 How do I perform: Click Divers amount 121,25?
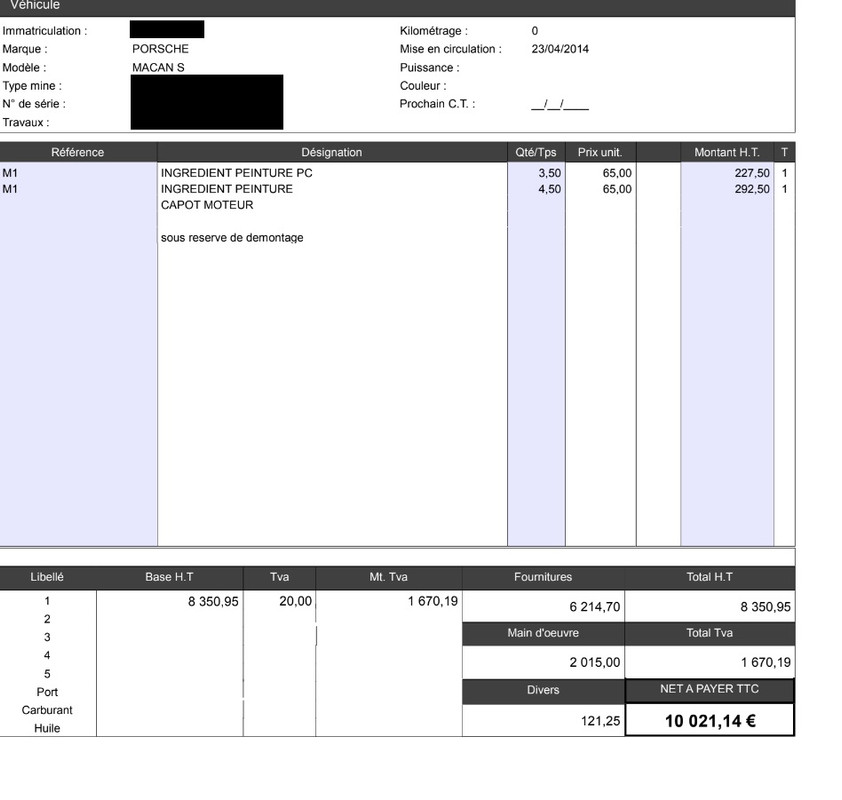click(x=600, y=721)
